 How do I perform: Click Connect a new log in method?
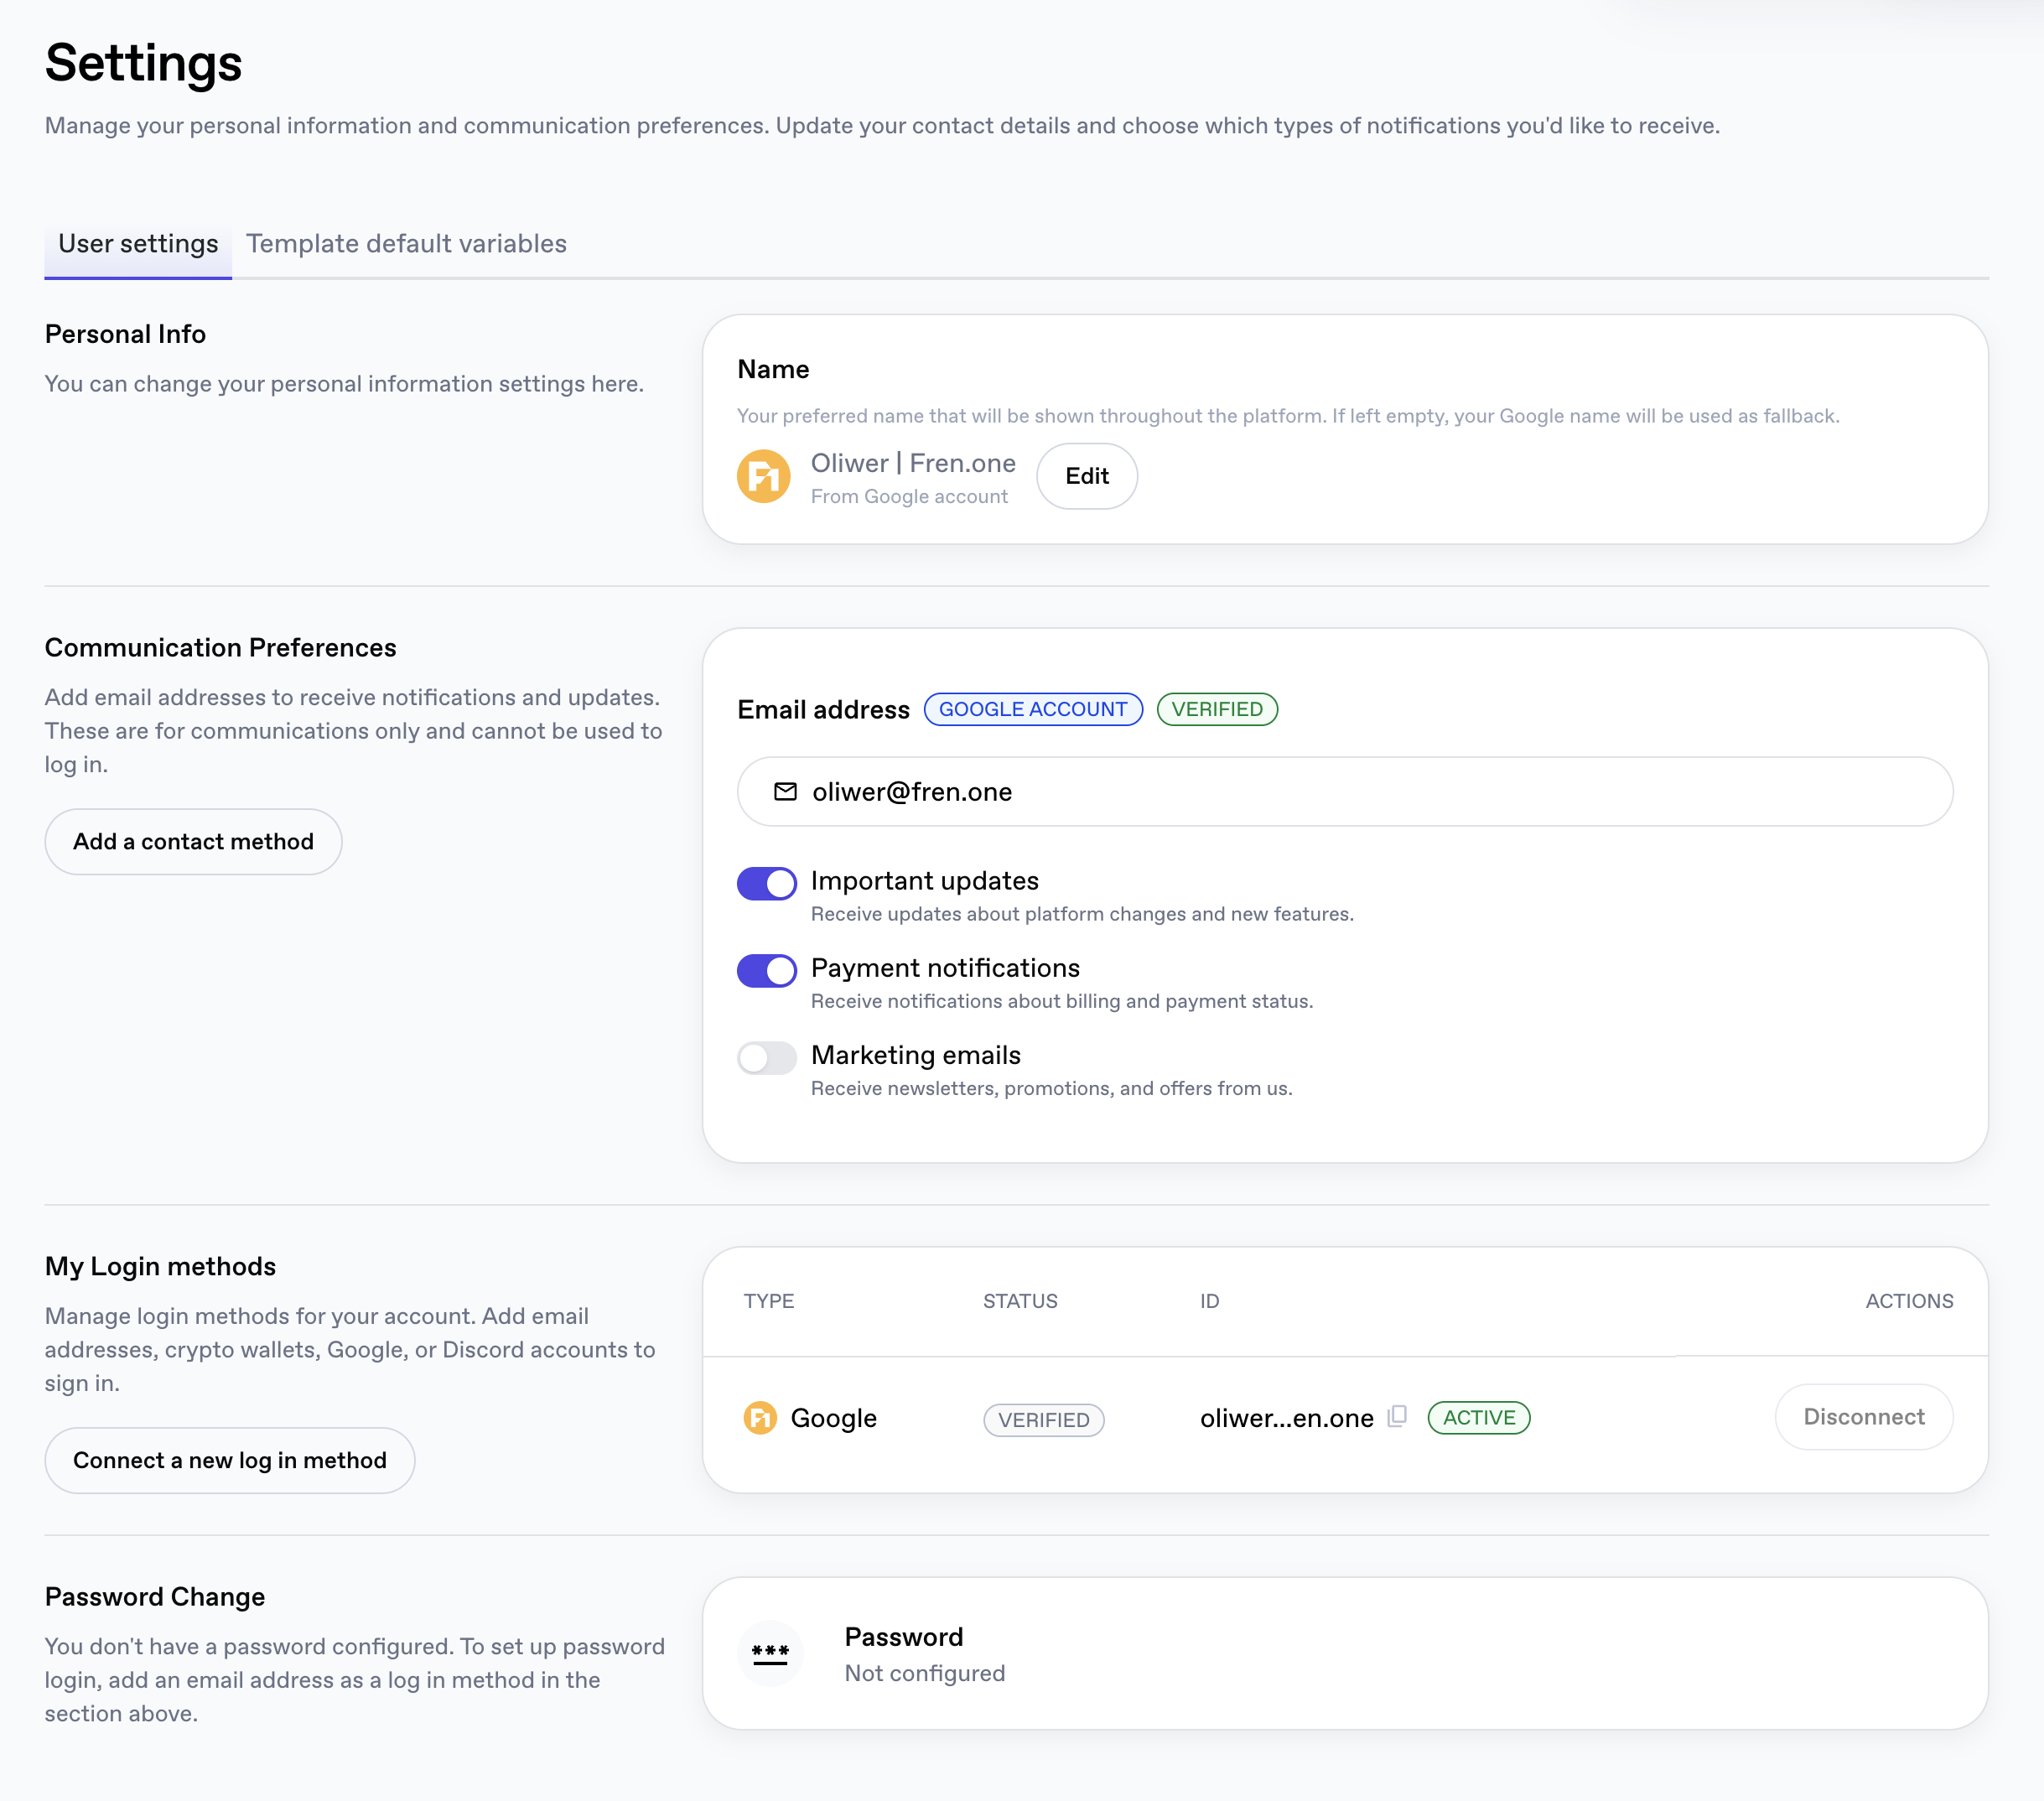[230, 1460]
